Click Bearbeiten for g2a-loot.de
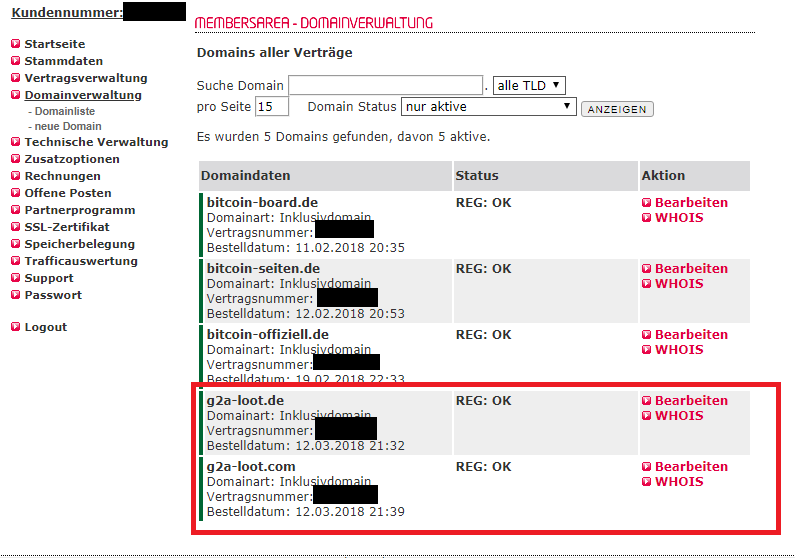Screen dimensions: 795x558 click(691, 401)
